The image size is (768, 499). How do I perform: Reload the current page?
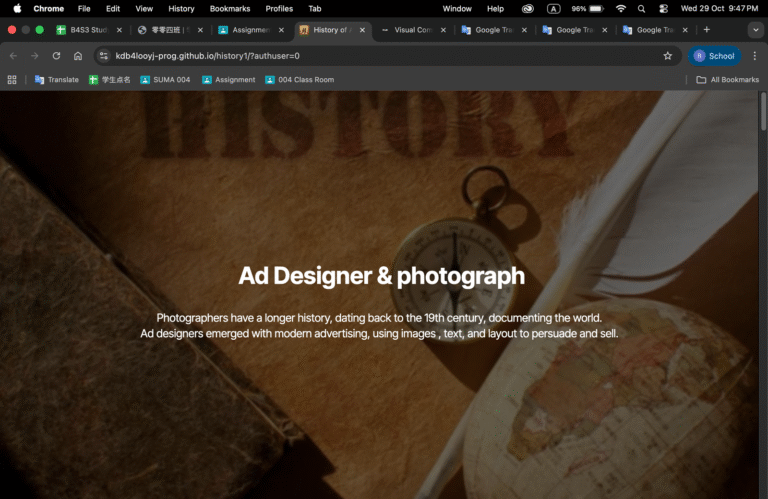click(x=56, y=56)
